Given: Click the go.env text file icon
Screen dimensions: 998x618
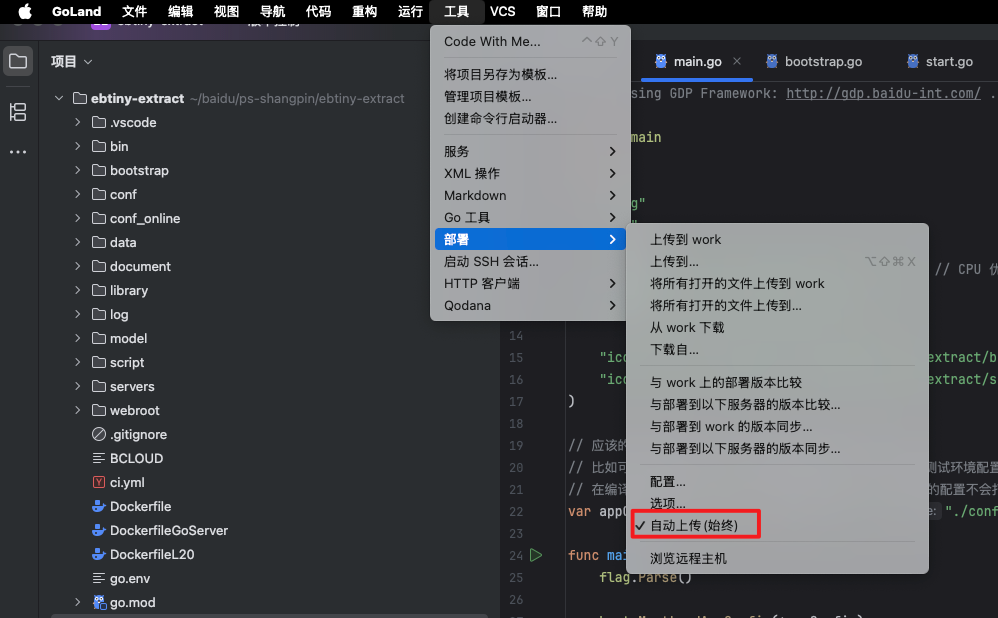Looking at the screenshot, I should 99,579.
